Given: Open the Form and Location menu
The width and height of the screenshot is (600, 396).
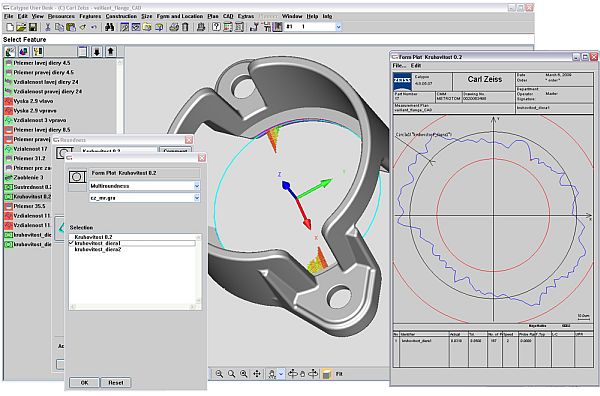Looking at the screenshot, I should coord(179,16).
